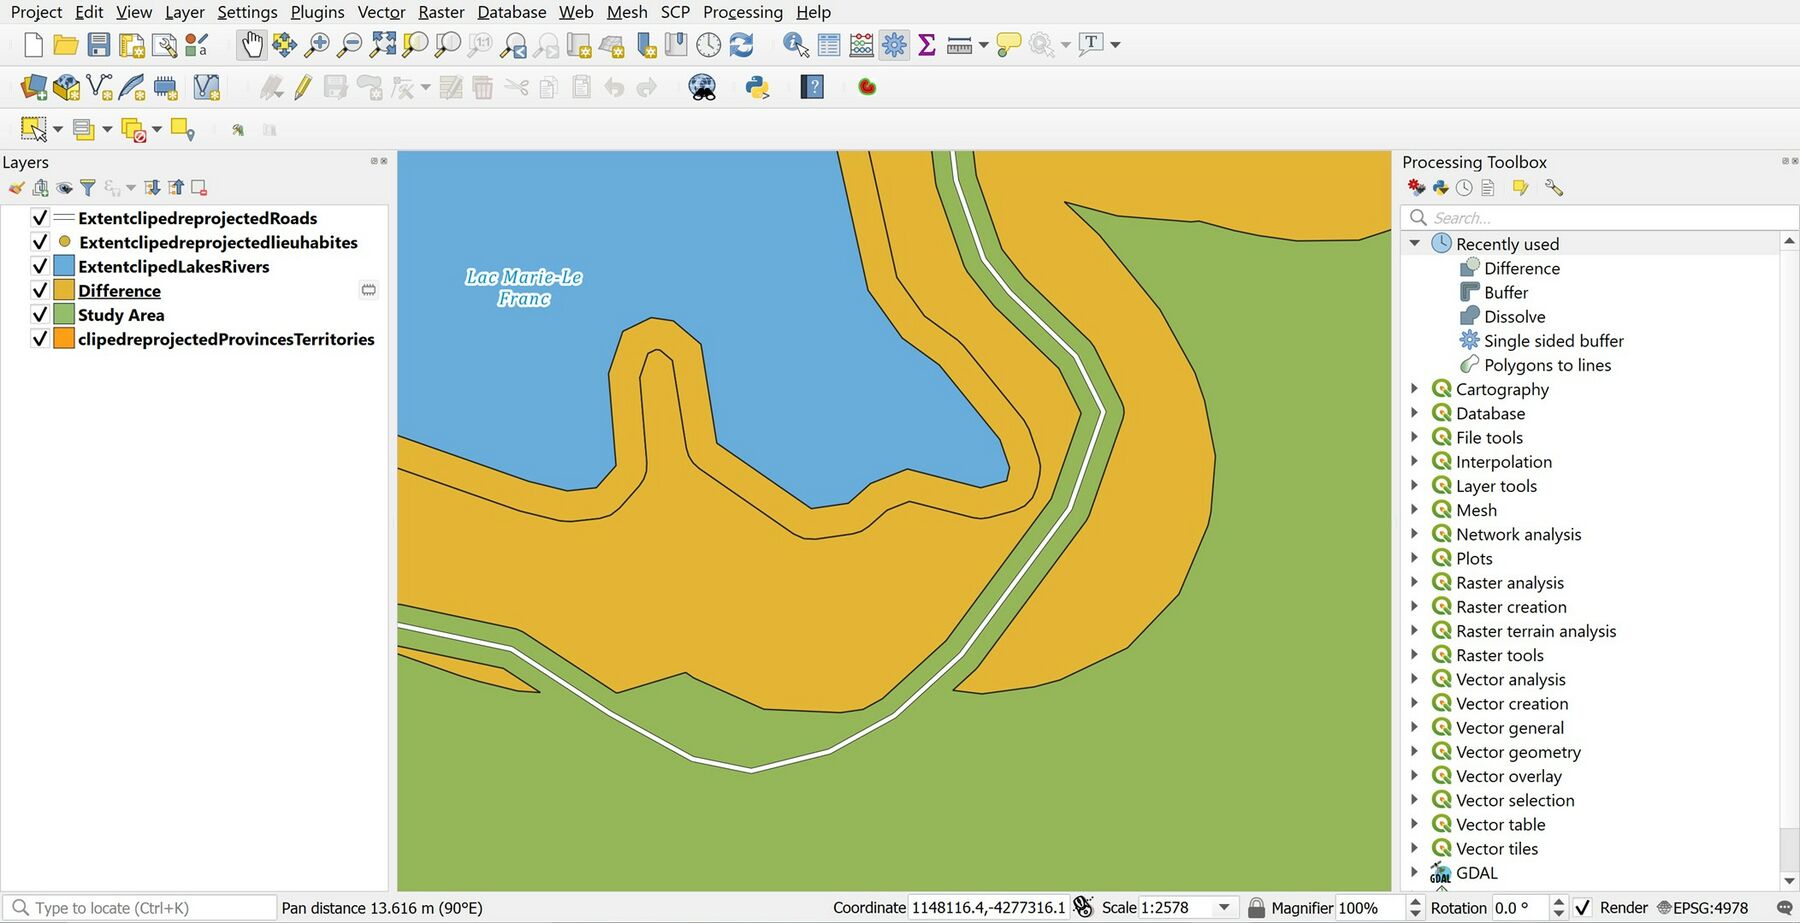Activate the Identify Features tool
Viewport: 1800px width, 923px height.
pos(794,44)
